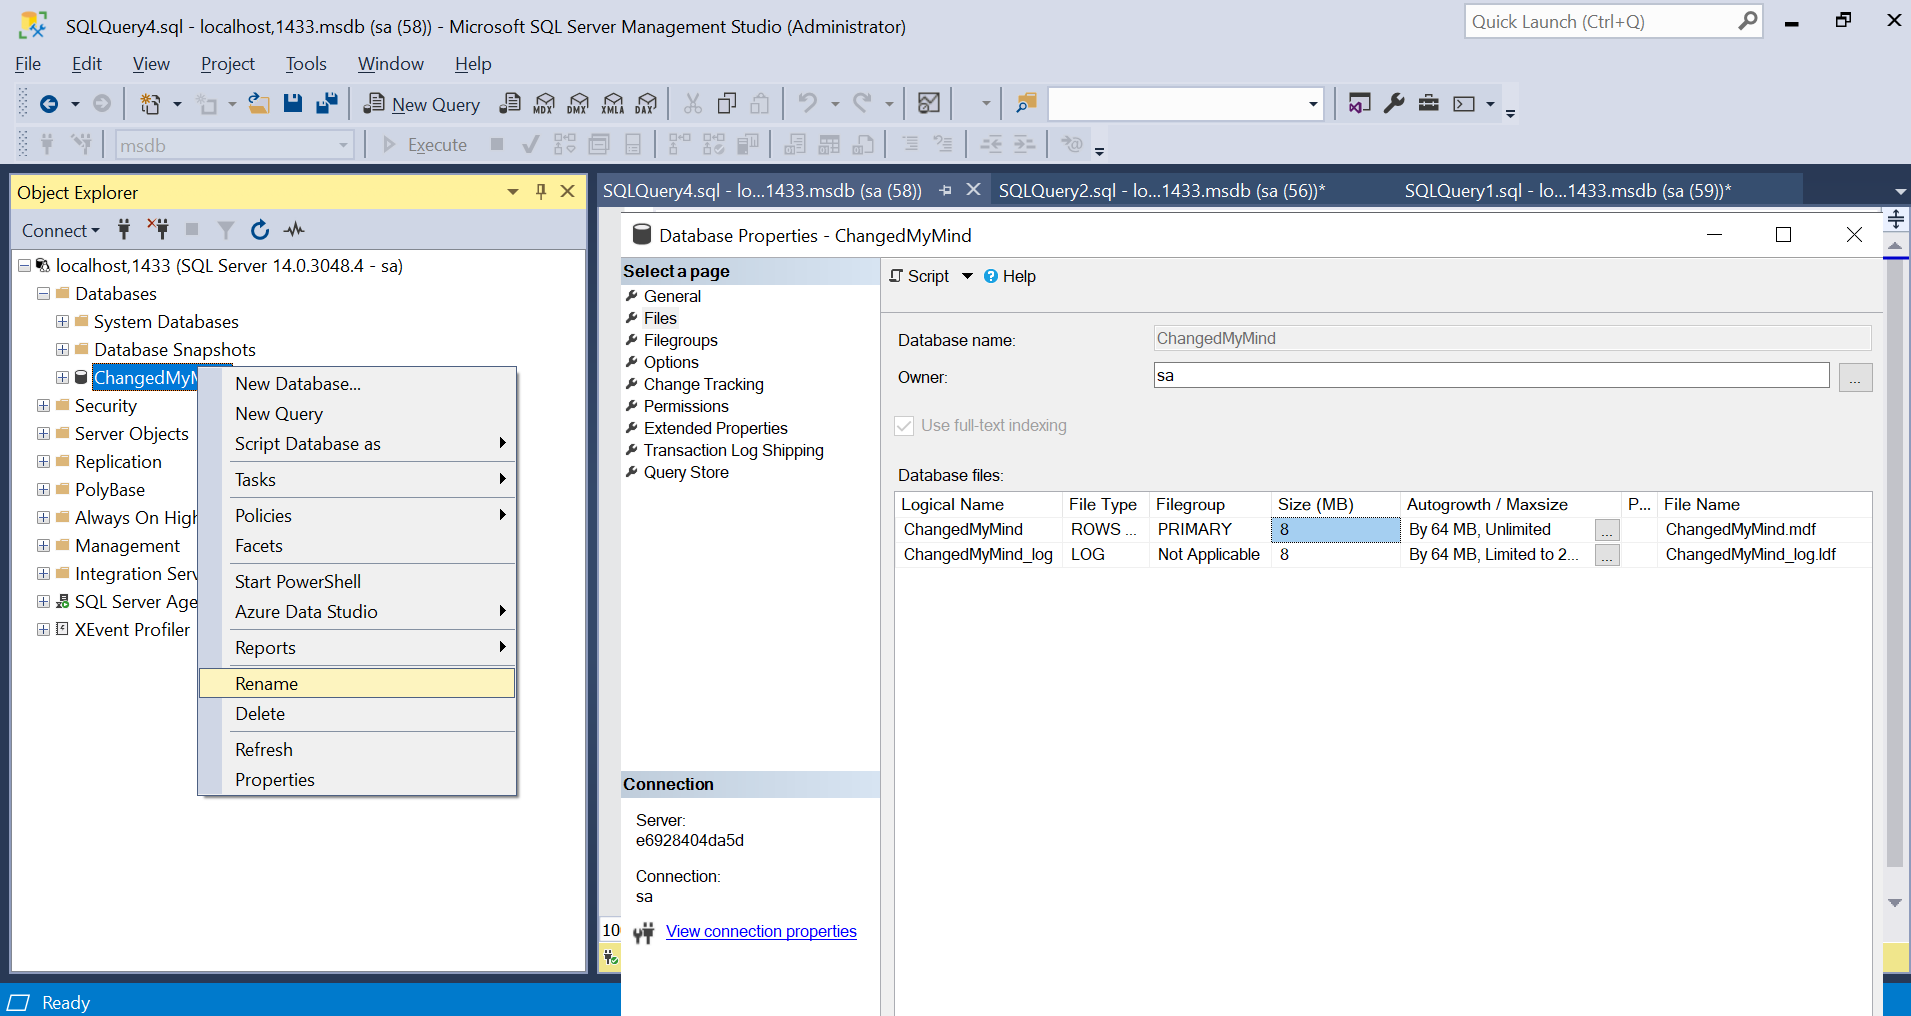Click the View connection properties link
This screenshot has width=1911, height=1016.
(761, 932)
